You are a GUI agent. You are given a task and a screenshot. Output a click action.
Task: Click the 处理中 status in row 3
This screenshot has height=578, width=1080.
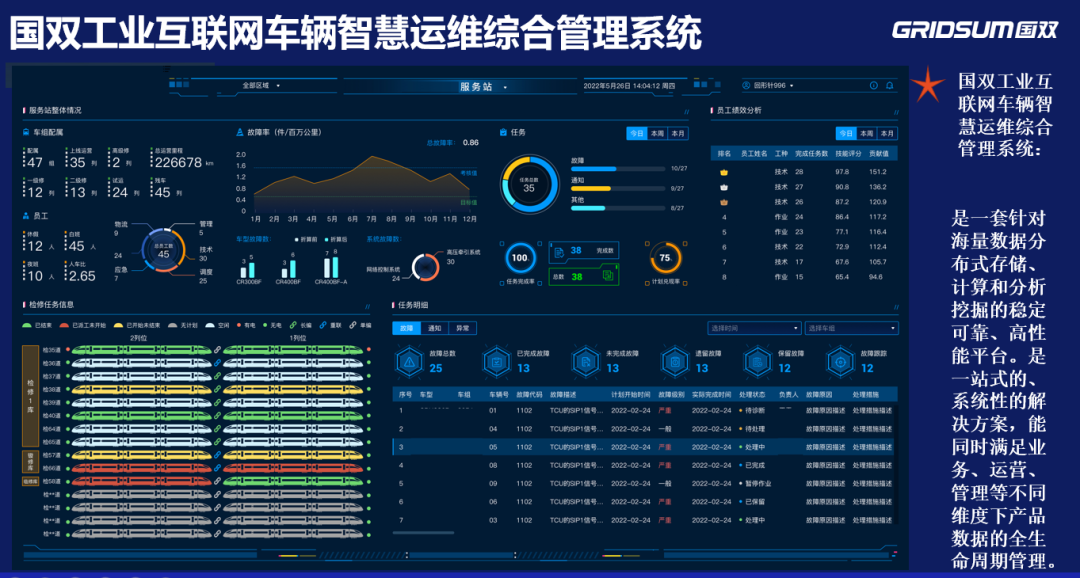pyautogui.click(x=754, y=447)
